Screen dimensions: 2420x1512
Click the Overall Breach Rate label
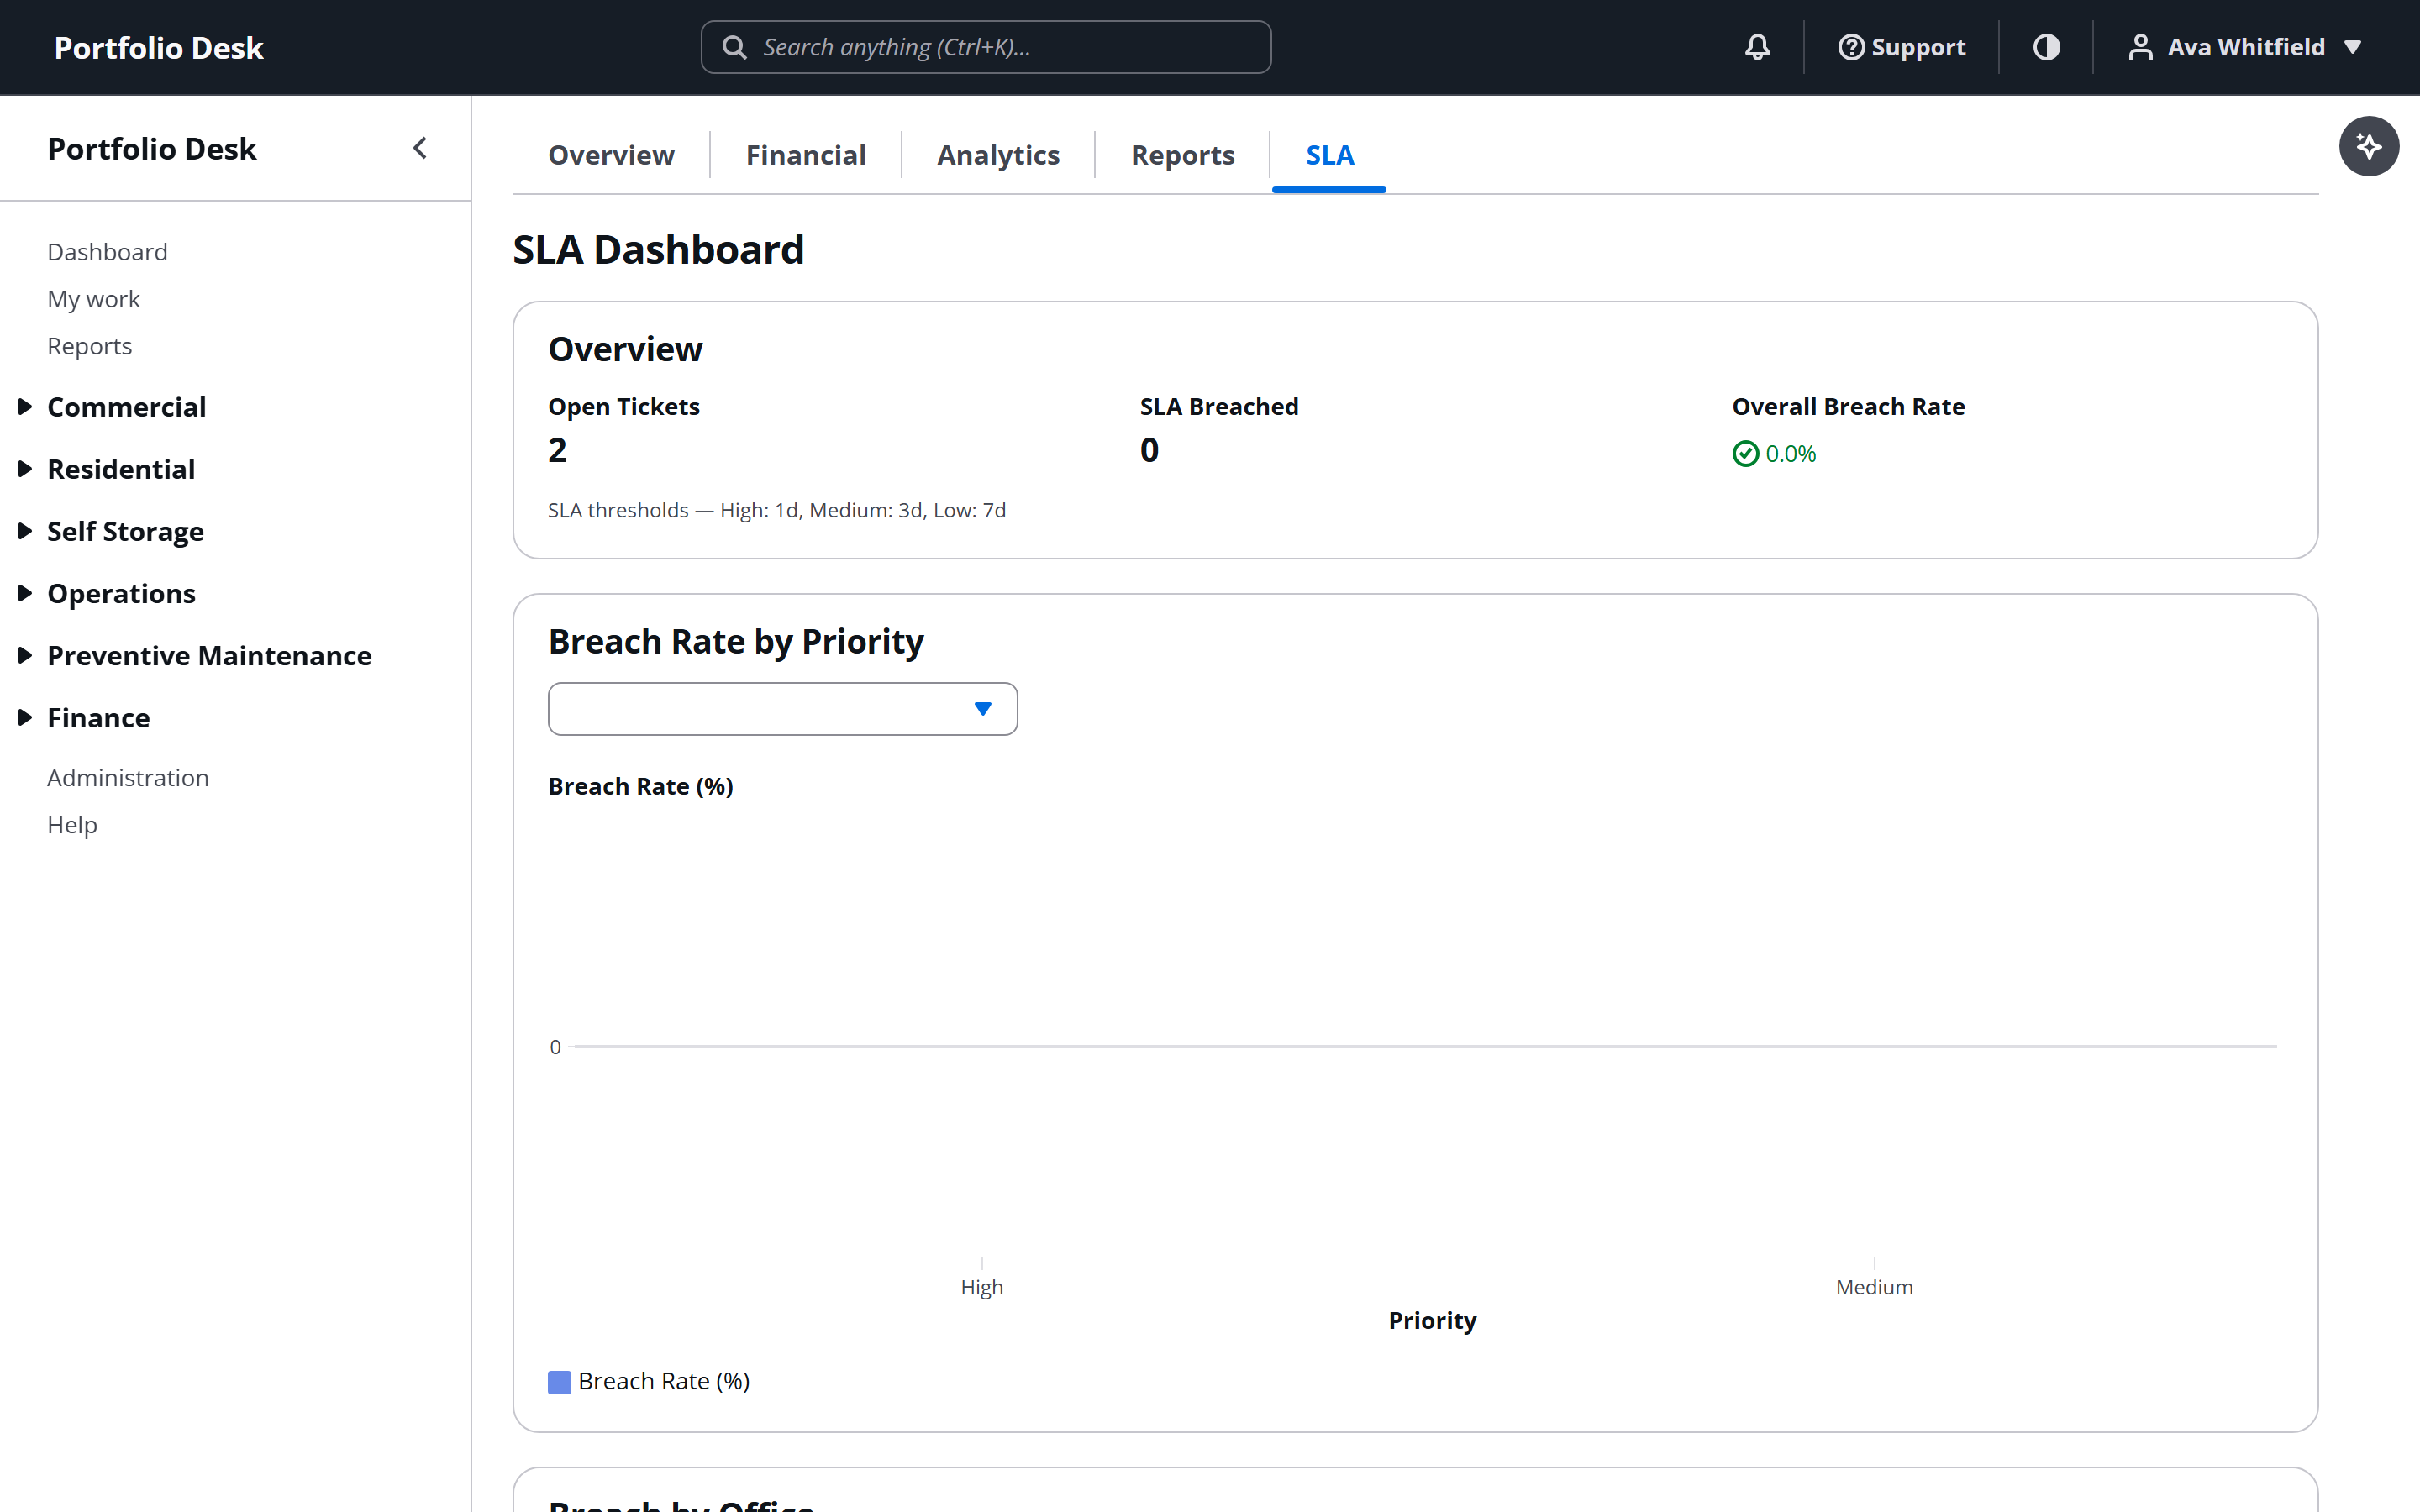1848,406
